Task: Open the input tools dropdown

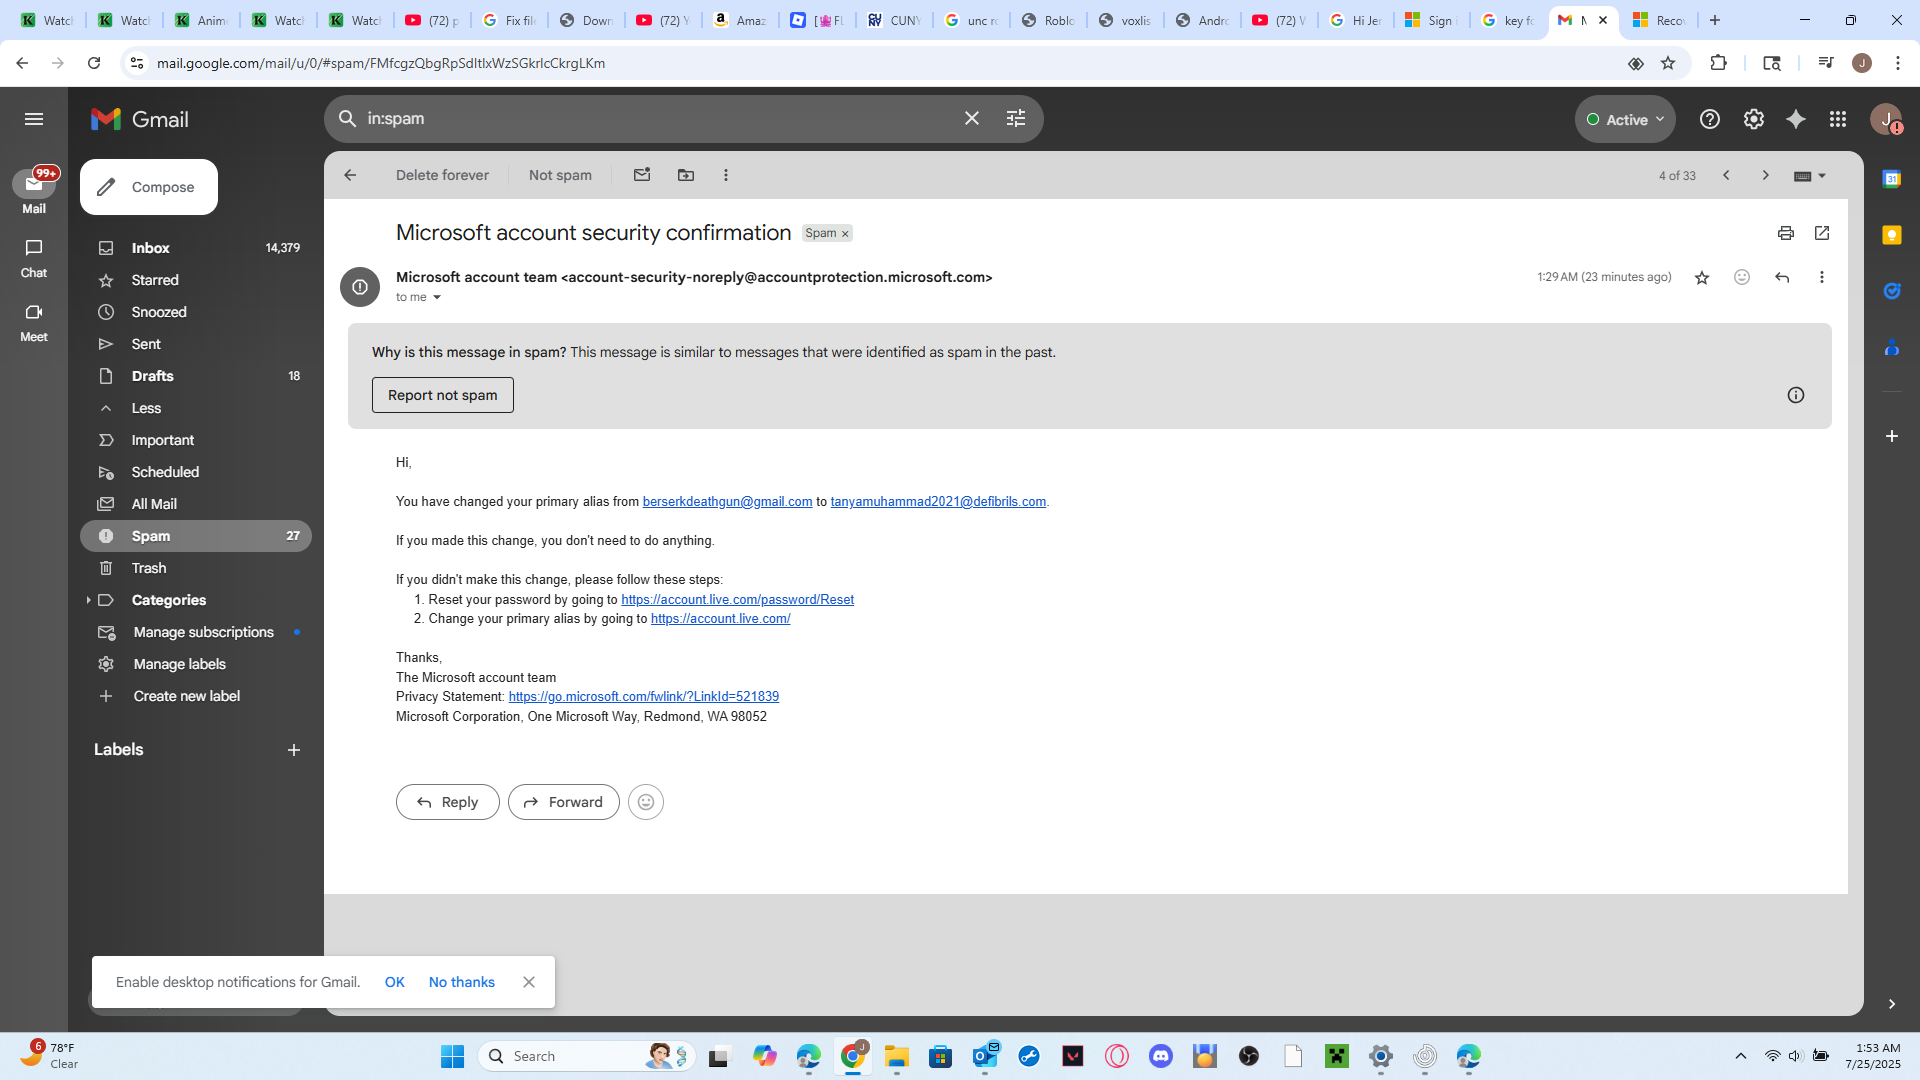Action: 1810,176
